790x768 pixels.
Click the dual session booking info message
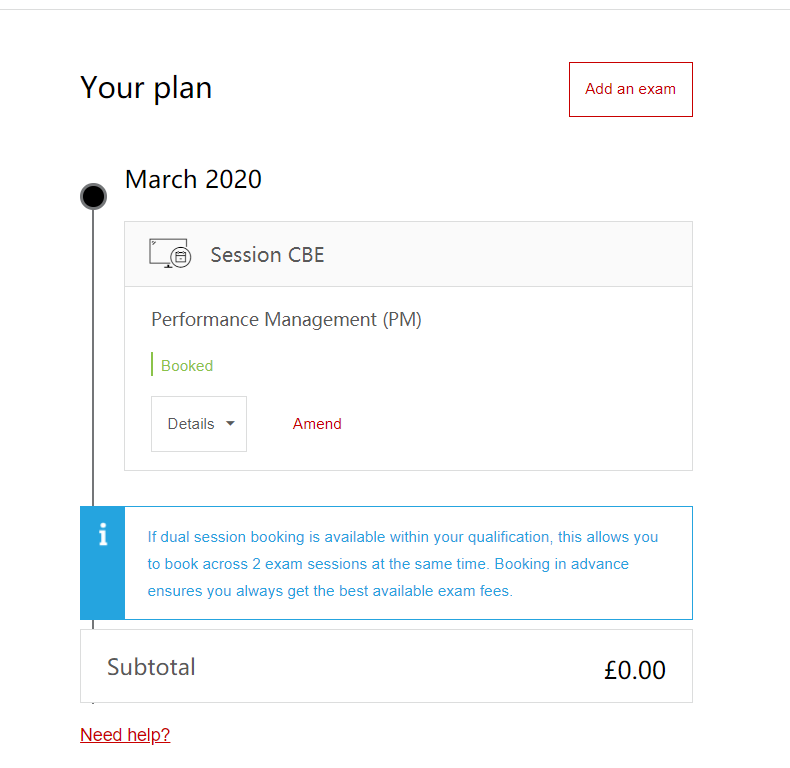pyautogui.click(x=403, y=564)
